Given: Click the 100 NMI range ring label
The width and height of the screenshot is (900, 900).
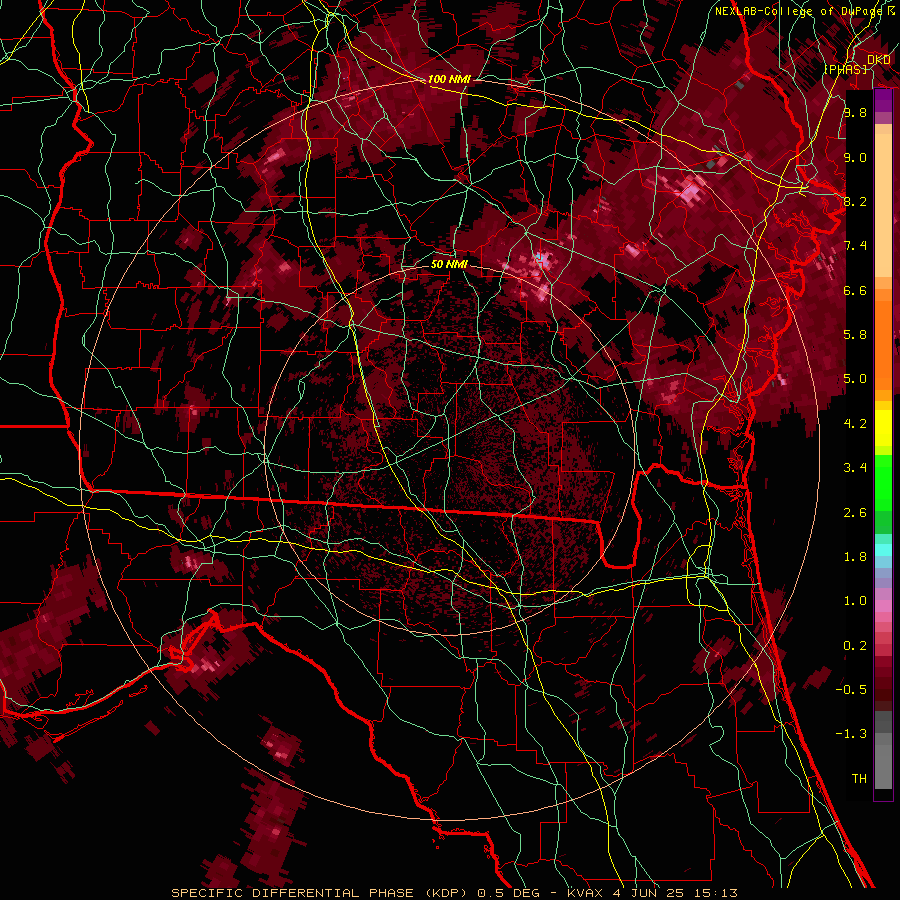Looking at the screenshot, I should tap(449, 79).
